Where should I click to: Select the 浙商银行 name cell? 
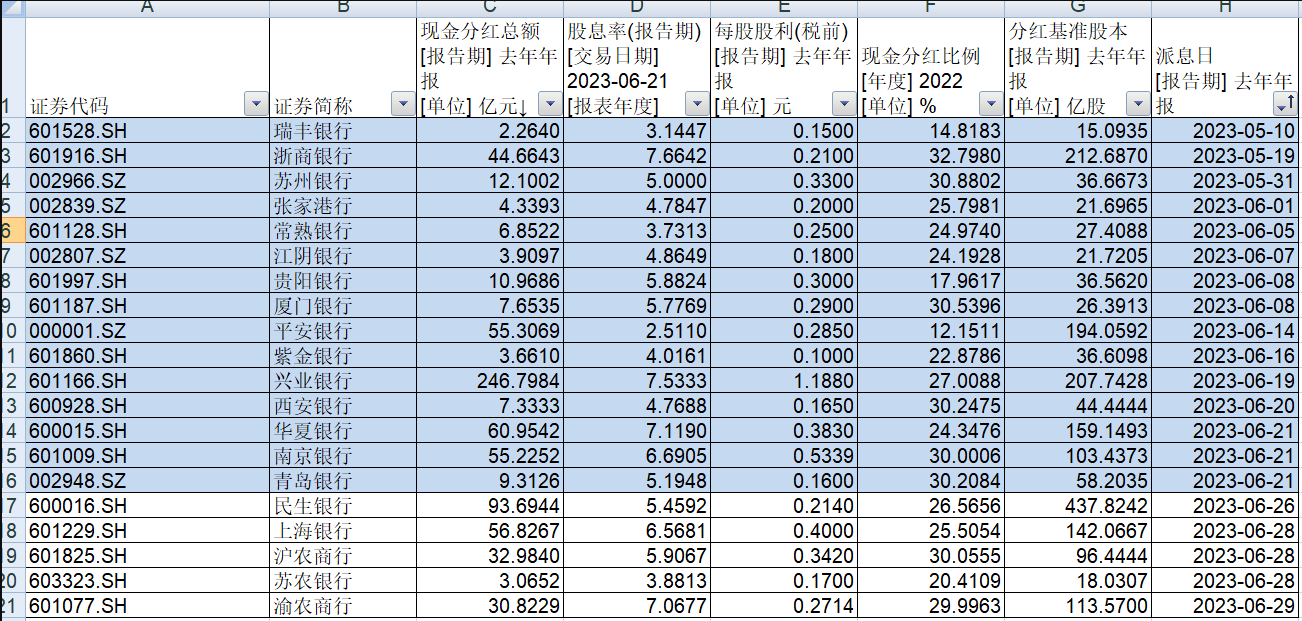coord(343,155)
